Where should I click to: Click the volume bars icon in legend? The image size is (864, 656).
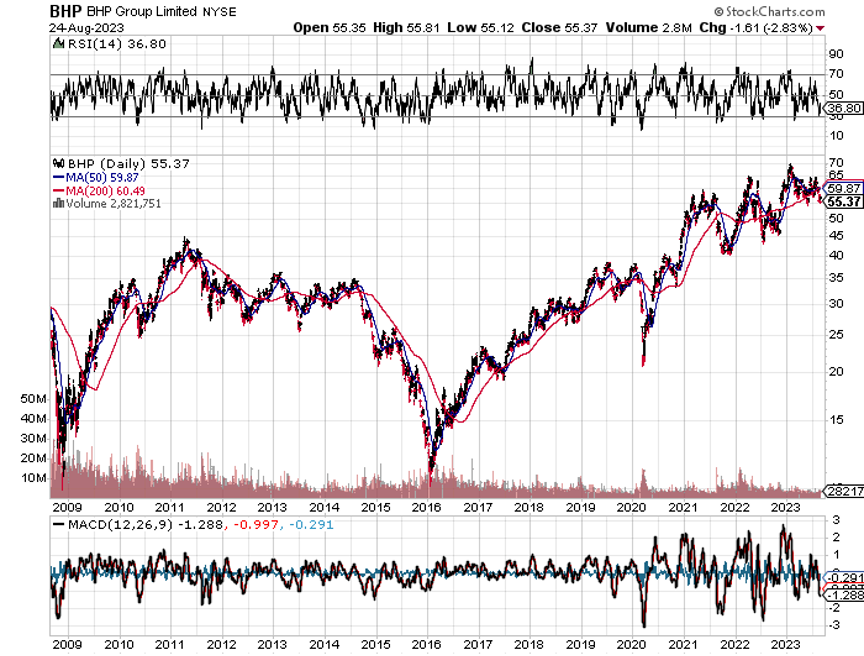59,203
